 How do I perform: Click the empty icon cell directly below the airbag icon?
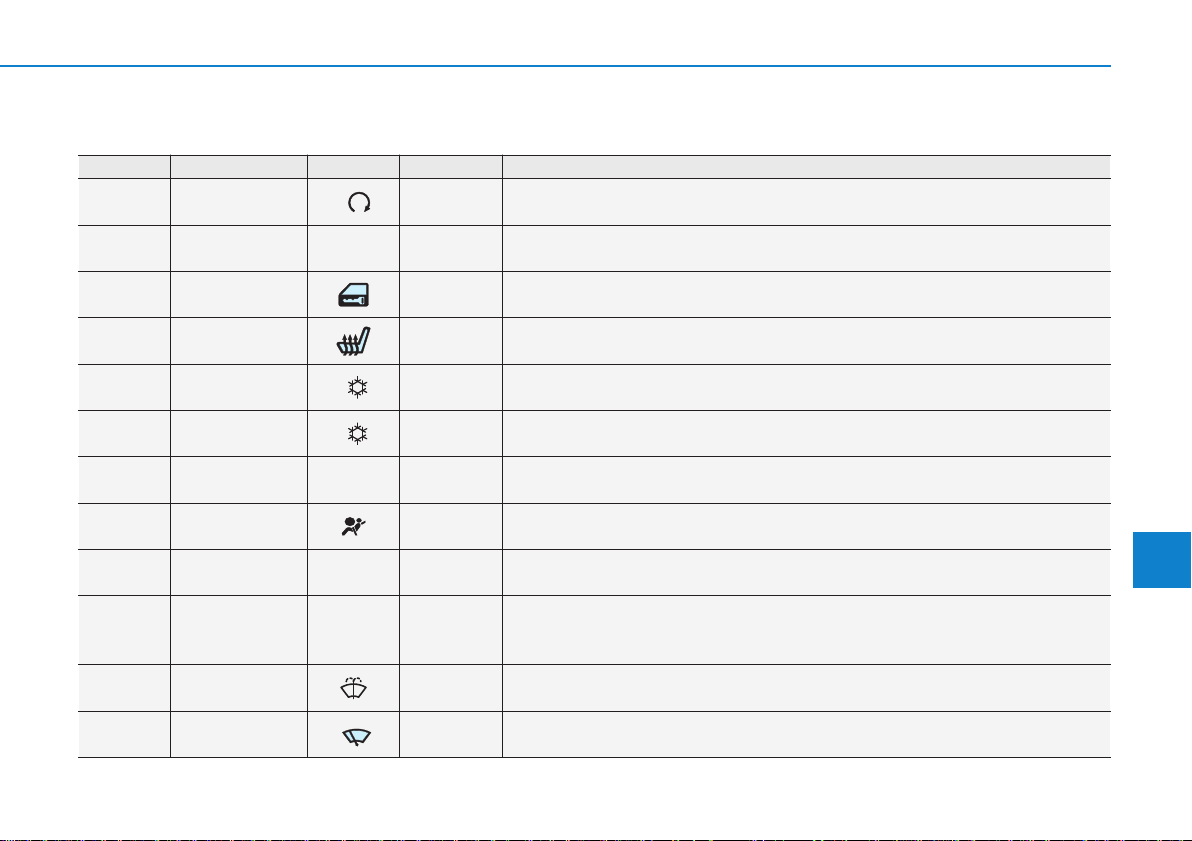click(x=353, y=573)
